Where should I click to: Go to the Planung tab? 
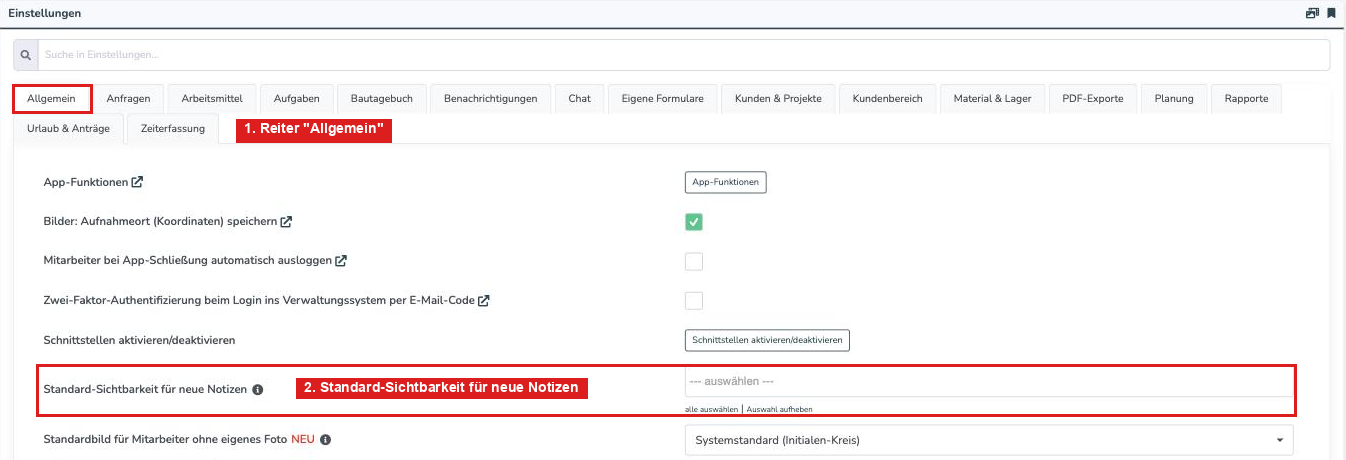pyautogui.click(x=1173, y=99)
